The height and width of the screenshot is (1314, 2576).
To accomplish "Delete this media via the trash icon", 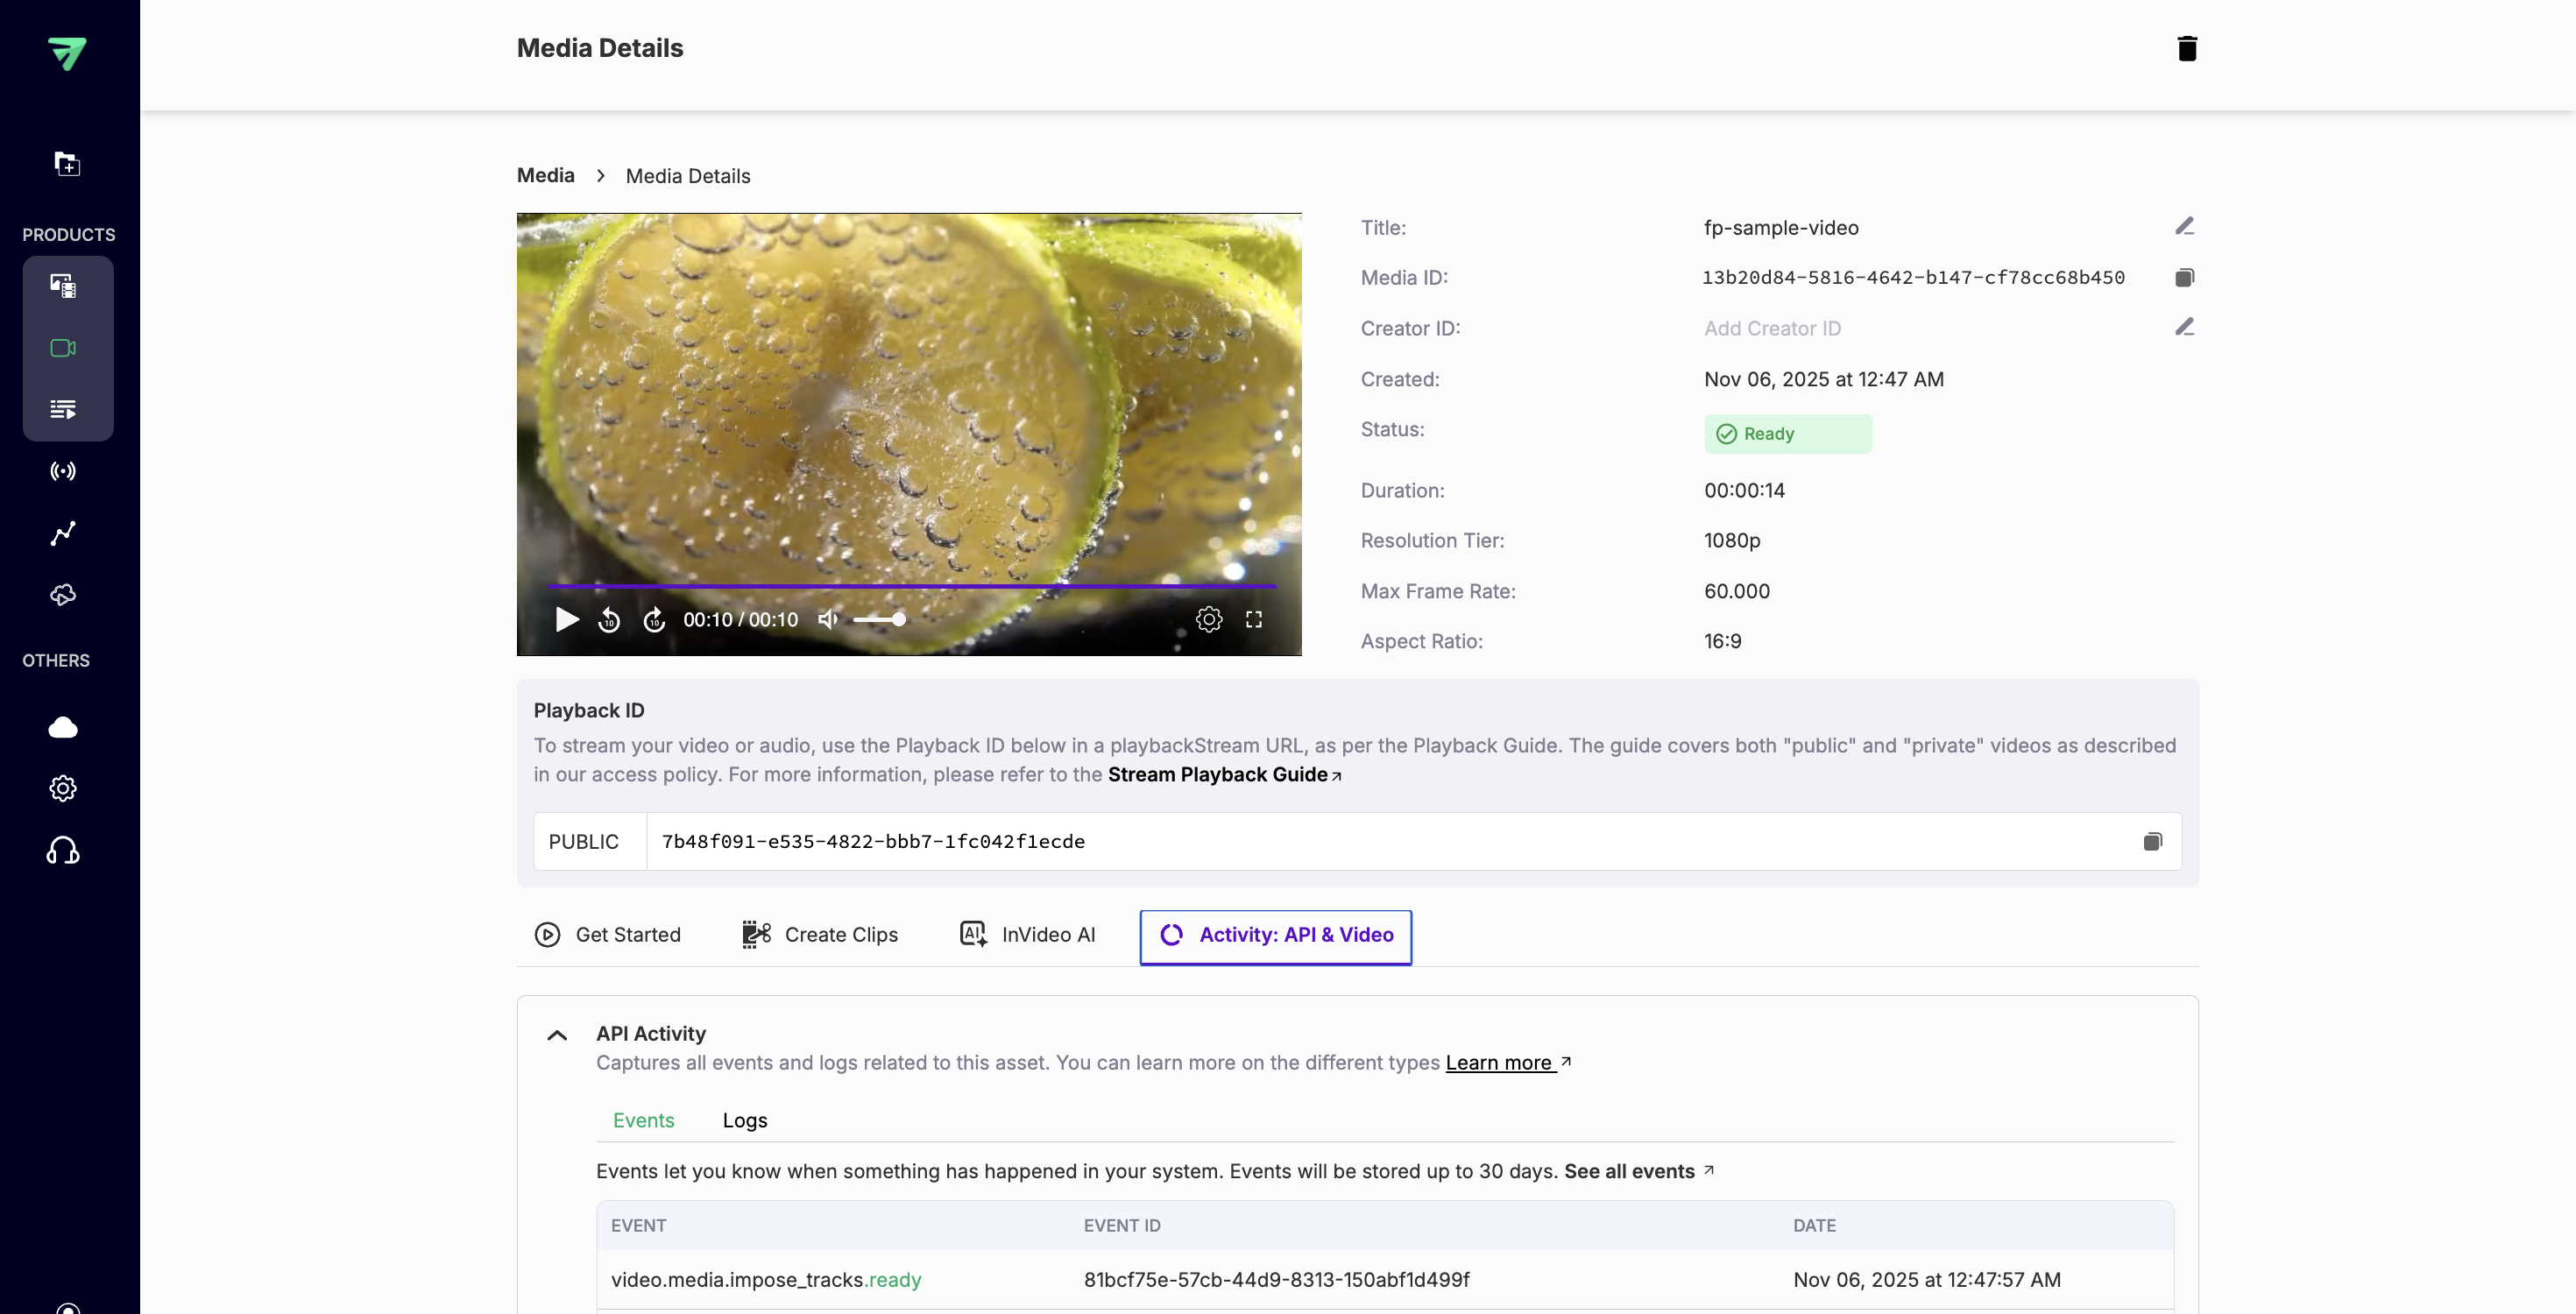I will click(2187, 48).
